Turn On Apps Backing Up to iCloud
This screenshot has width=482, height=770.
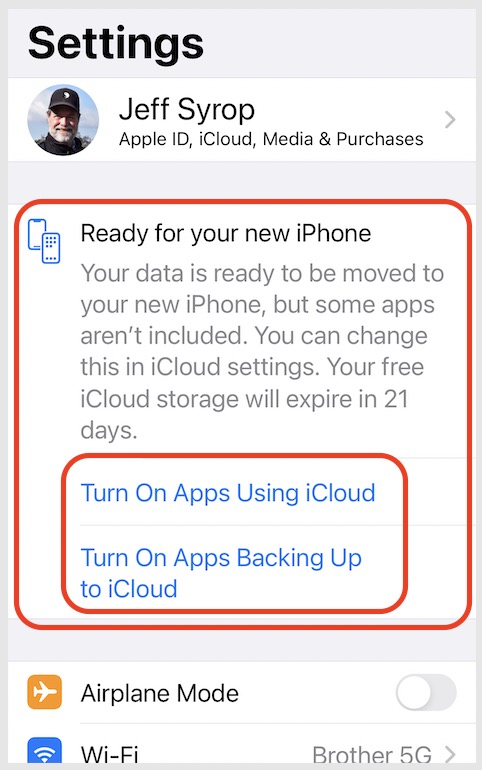tap(221, 573)
